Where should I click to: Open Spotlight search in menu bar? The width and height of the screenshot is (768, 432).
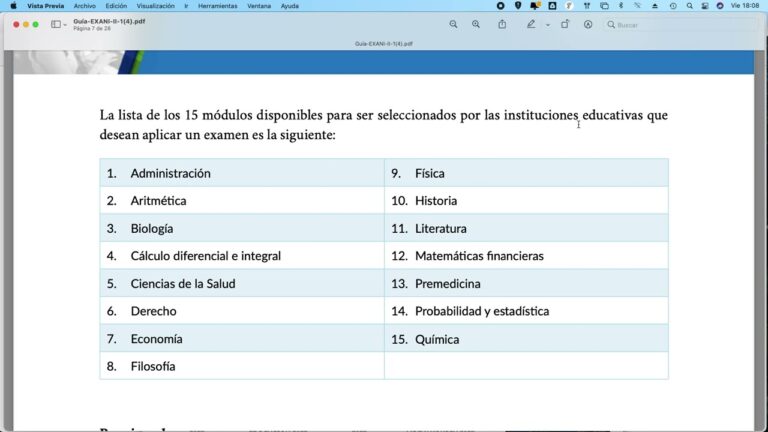coord(689,6)
